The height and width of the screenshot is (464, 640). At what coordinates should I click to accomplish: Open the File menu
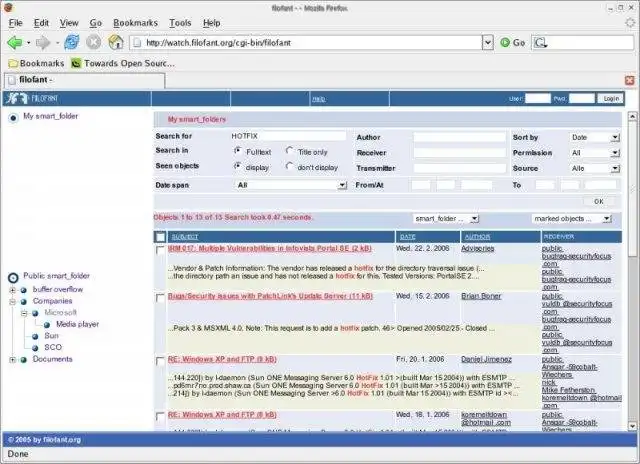coord(16,23)
